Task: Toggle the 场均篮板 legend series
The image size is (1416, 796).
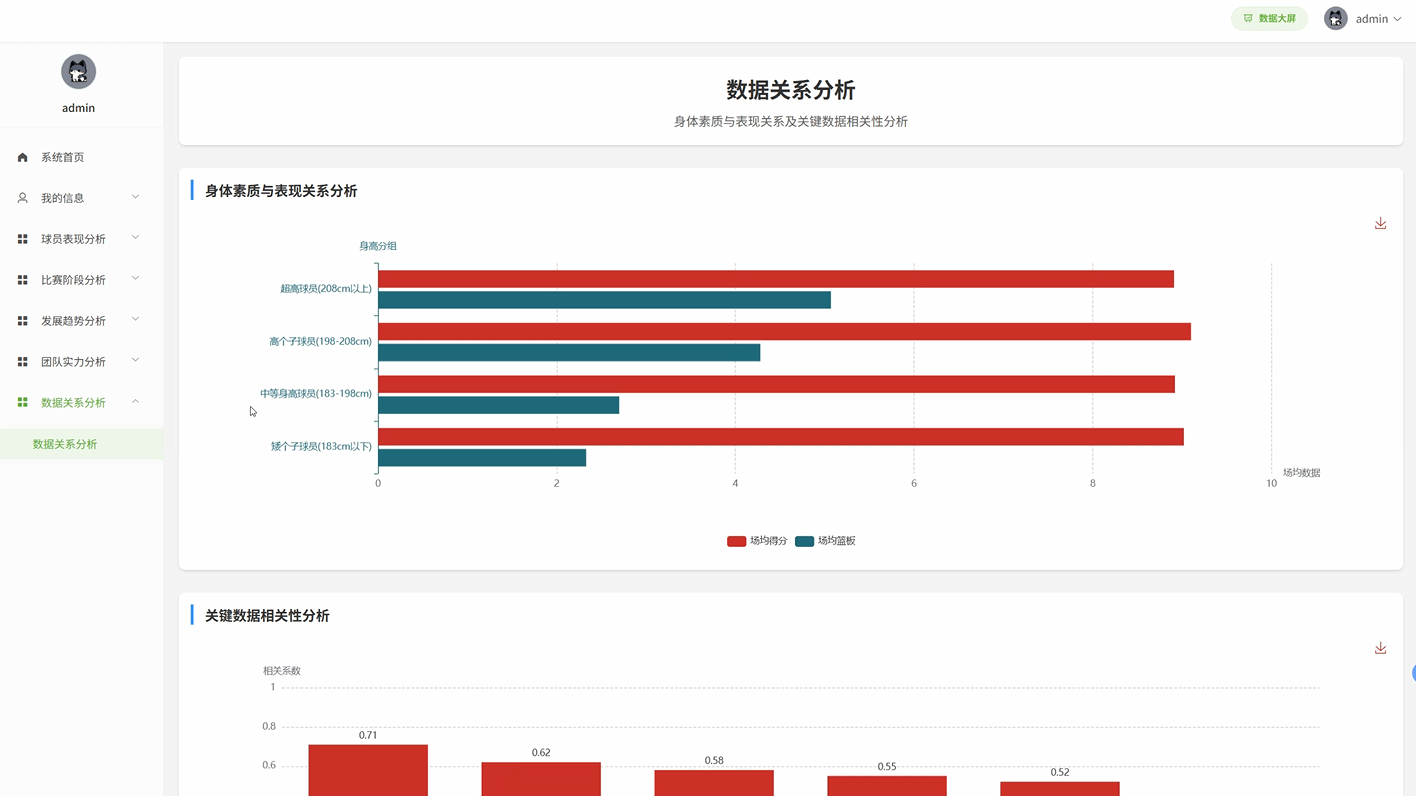Action: click(x=825, y=541)
